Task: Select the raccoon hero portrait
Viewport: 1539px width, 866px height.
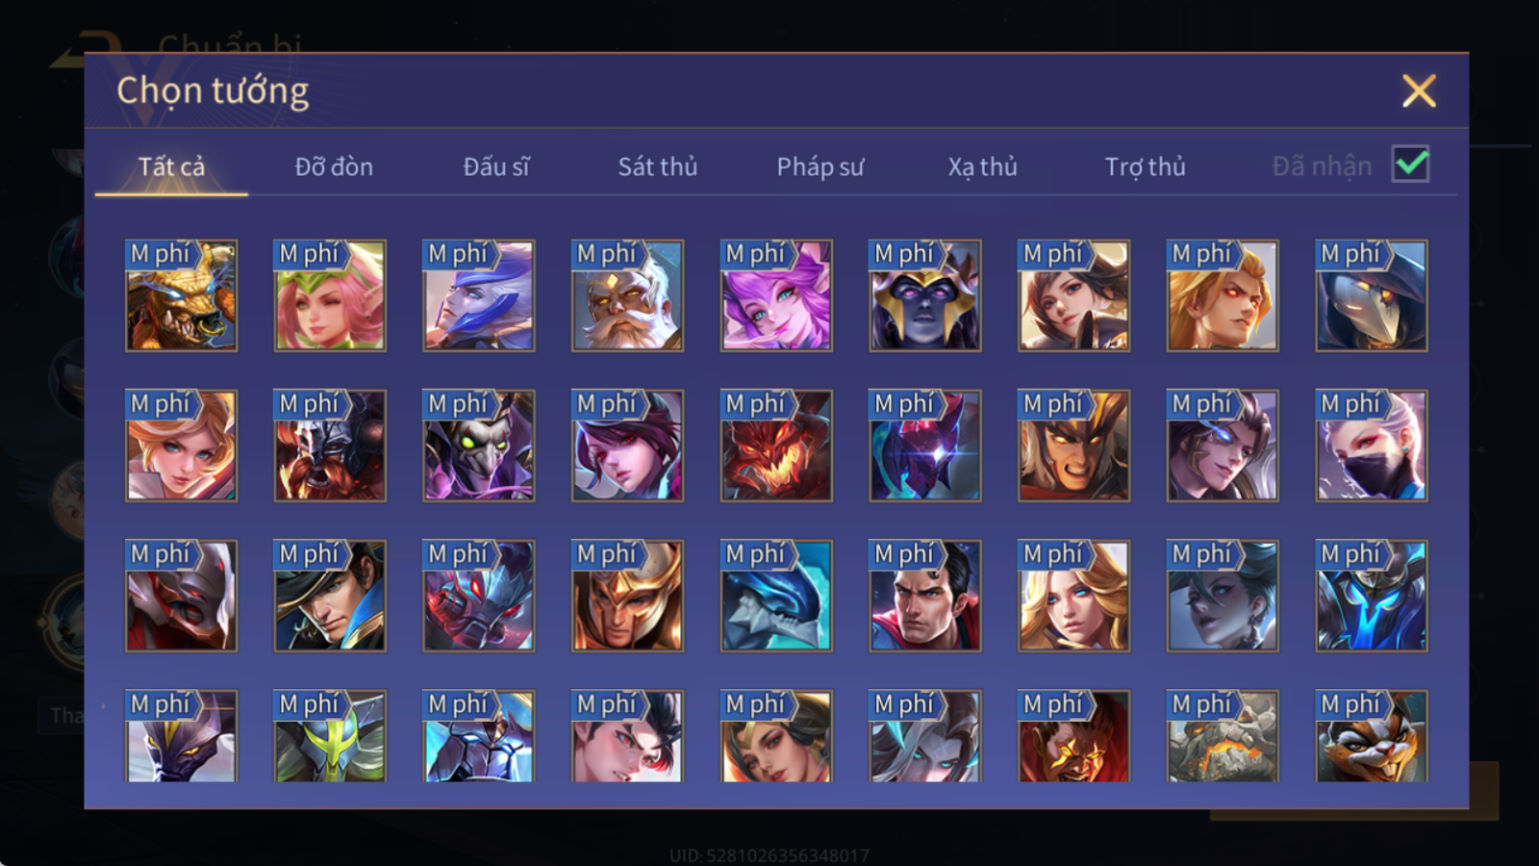Action: click(x=1371, y=736)
